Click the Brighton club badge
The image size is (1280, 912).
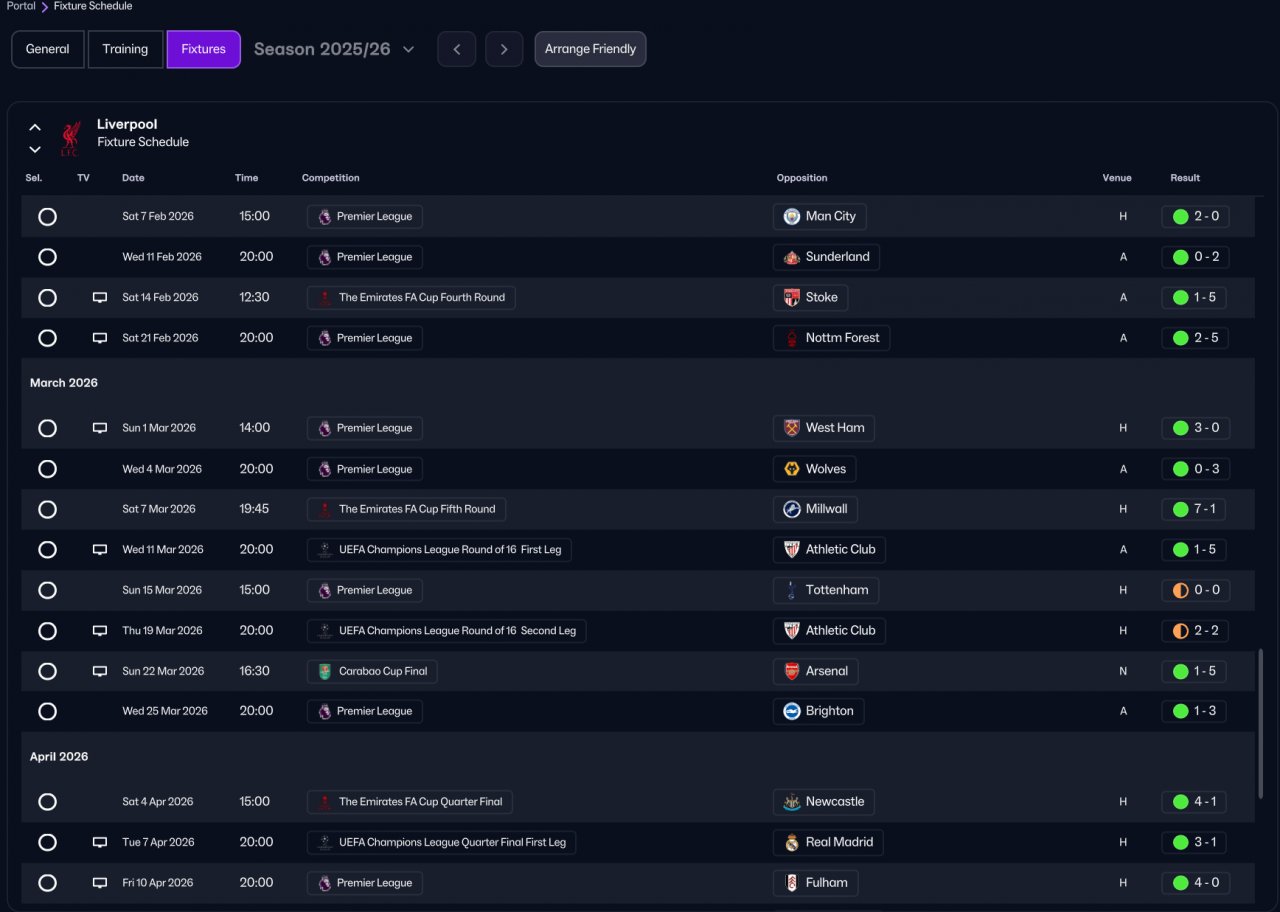point(792,711)
